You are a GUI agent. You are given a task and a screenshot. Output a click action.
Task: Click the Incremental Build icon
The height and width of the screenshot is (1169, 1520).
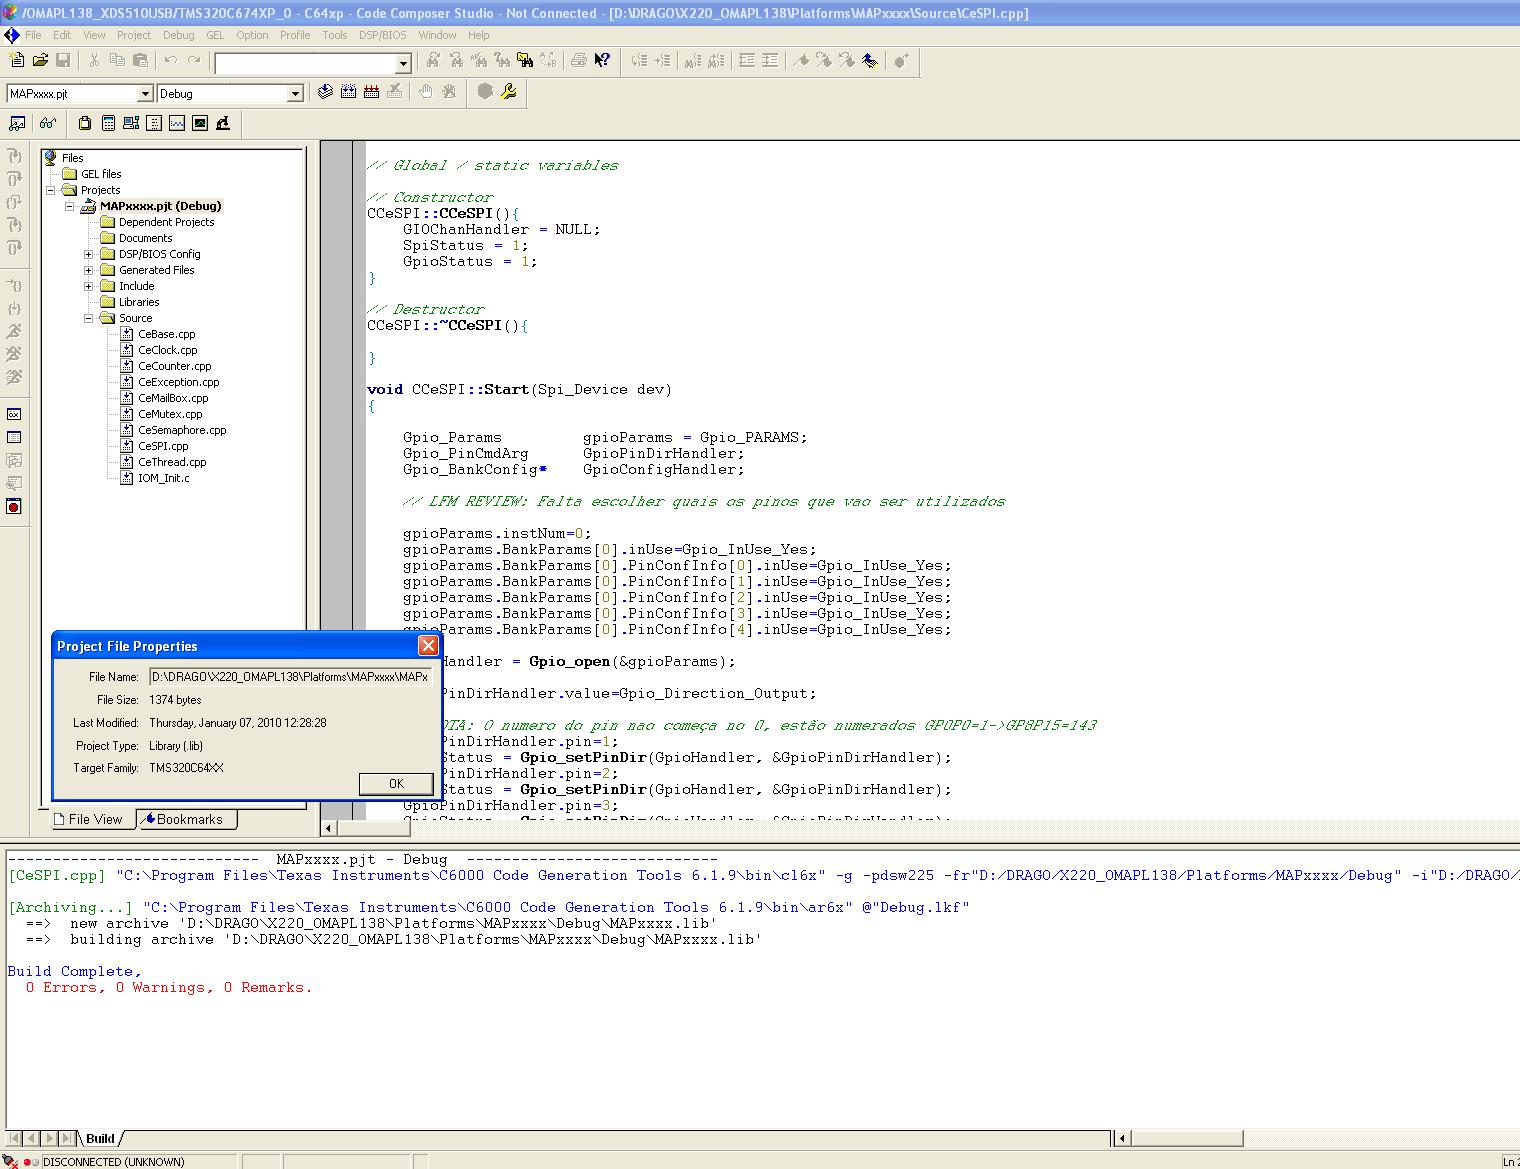pos(348,93)
